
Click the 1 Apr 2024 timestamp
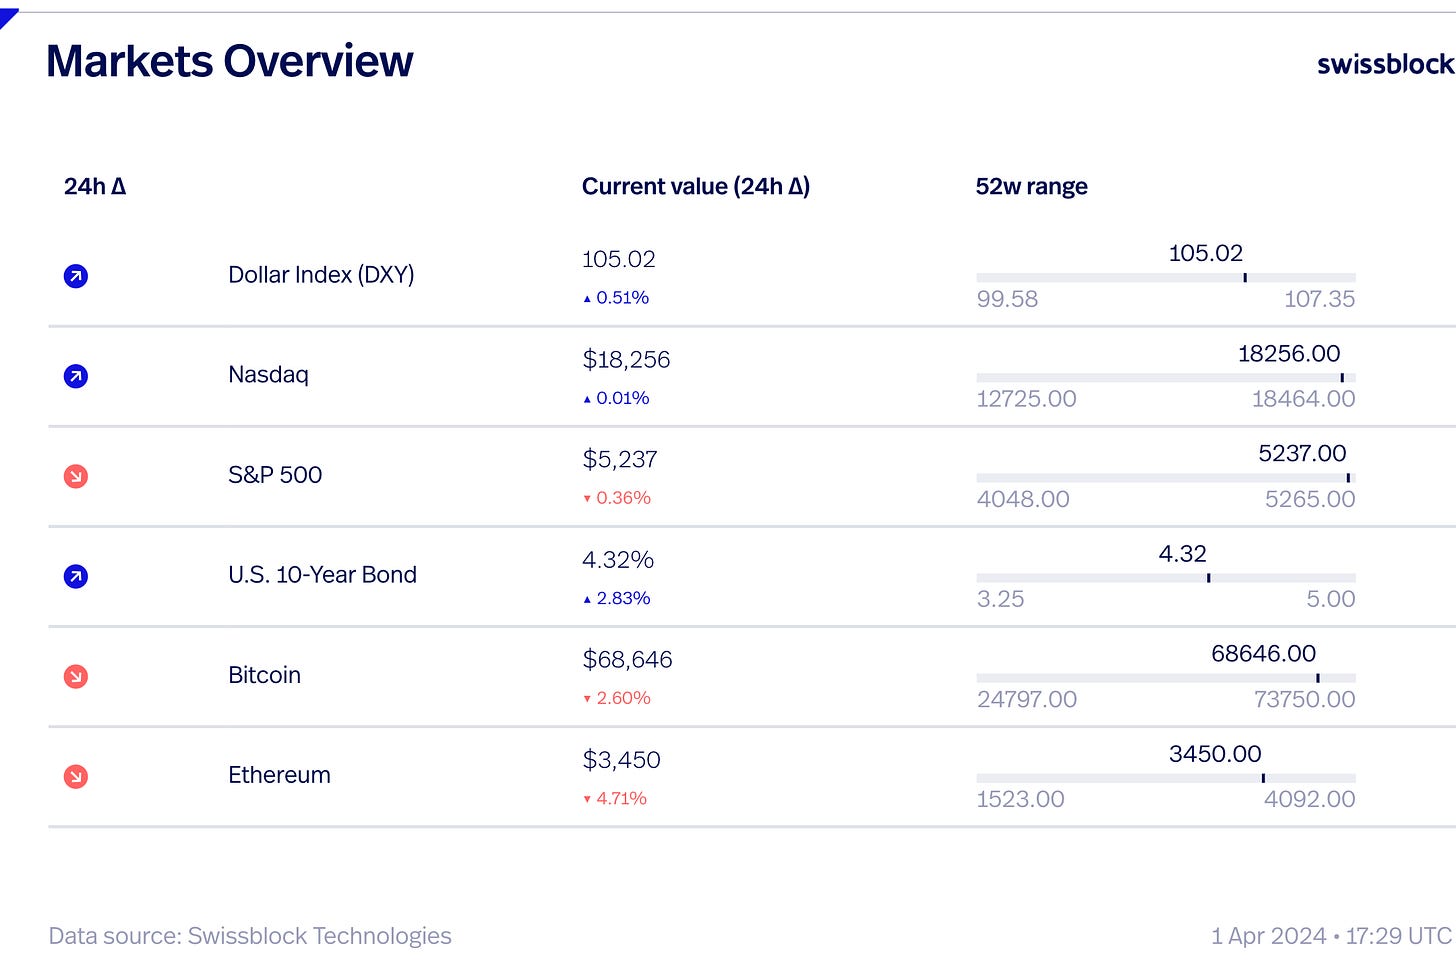[1331, 936]
